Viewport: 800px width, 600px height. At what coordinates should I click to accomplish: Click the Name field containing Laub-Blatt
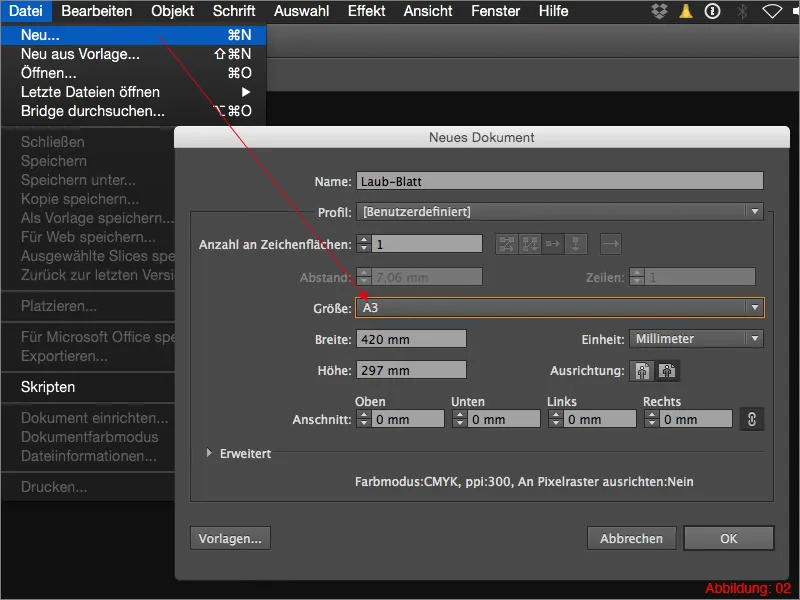tap(560, 181)
